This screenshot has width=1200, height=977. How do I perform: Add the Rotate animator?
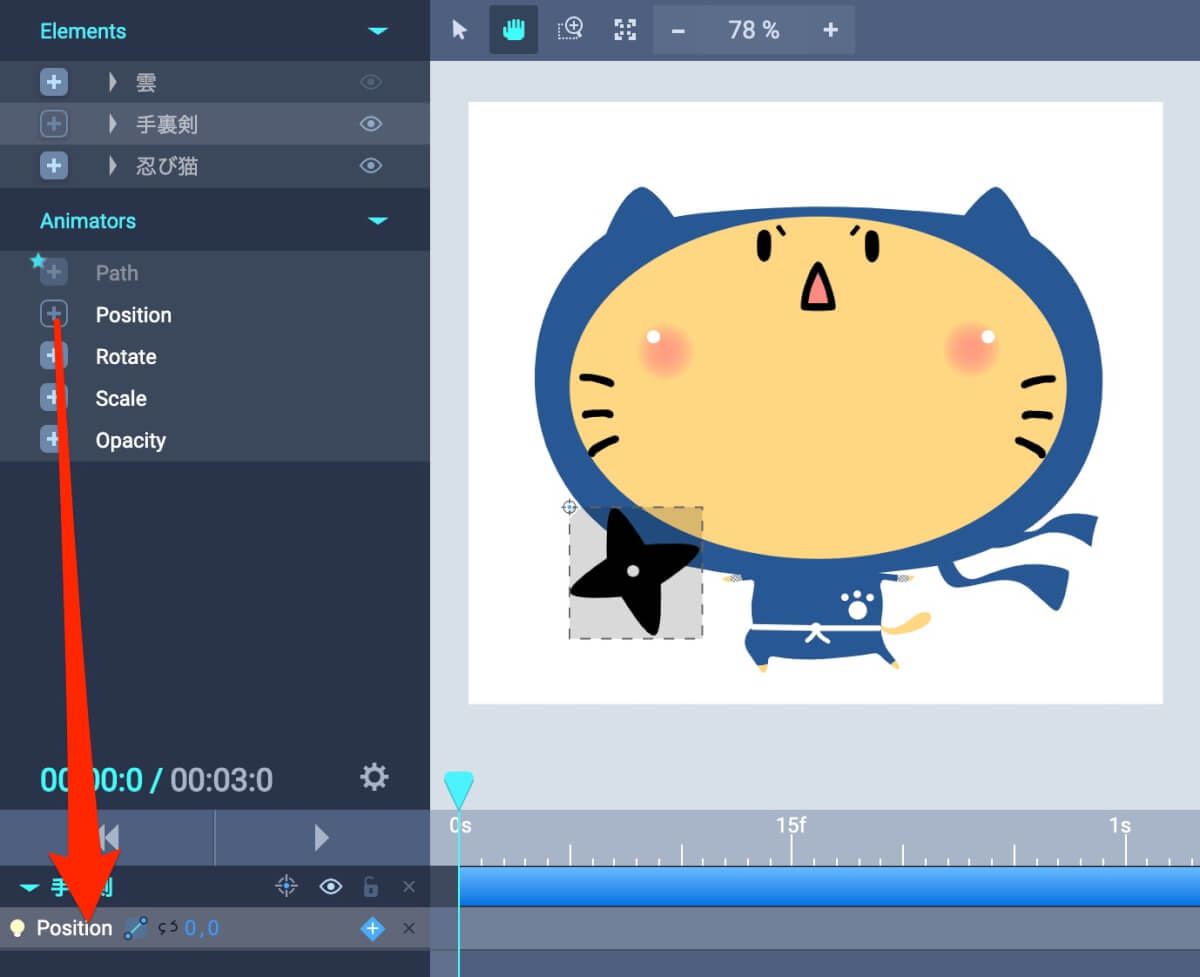pyautogui.click(x=54, y=356)
